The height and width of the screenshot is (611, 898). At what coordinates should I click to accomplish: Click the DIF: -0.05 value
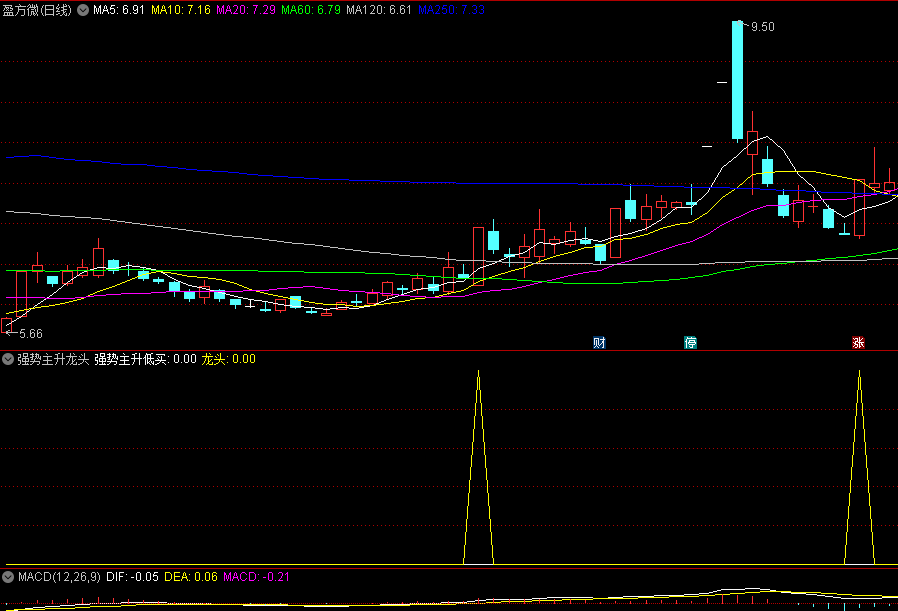[x=132, y=577]
